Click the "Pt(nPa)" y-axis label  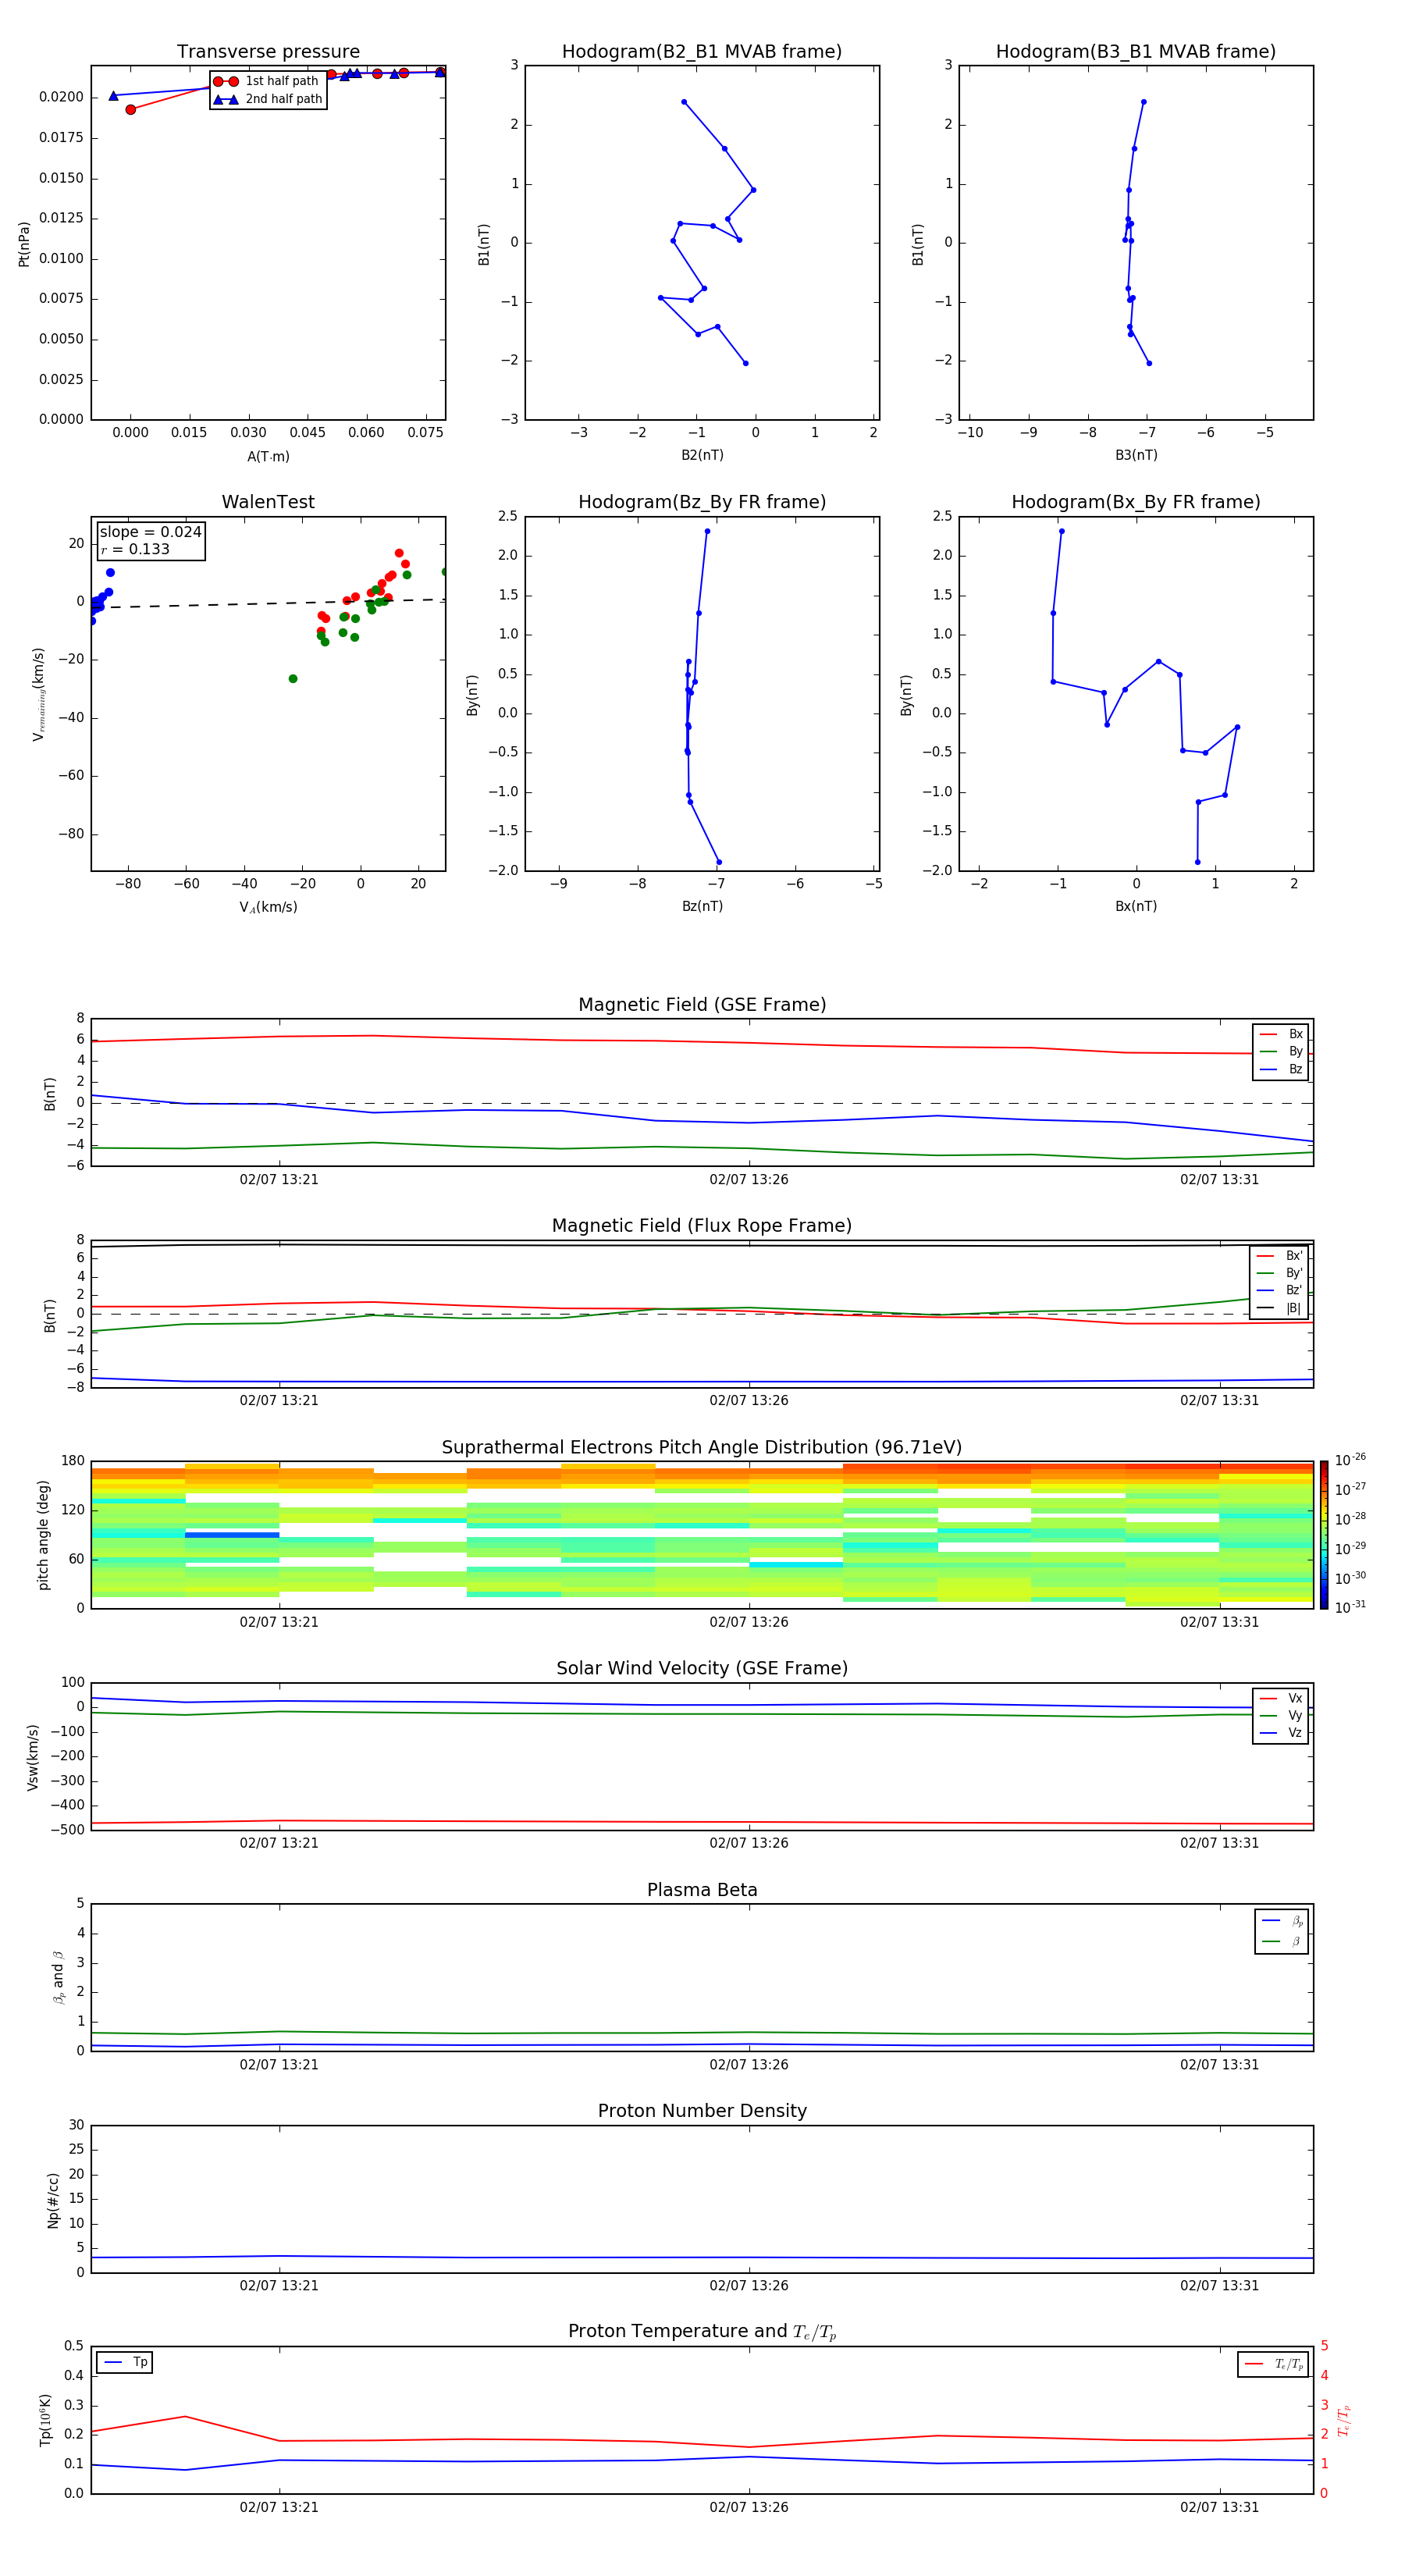pyautogui.click(x=24, y=244)
